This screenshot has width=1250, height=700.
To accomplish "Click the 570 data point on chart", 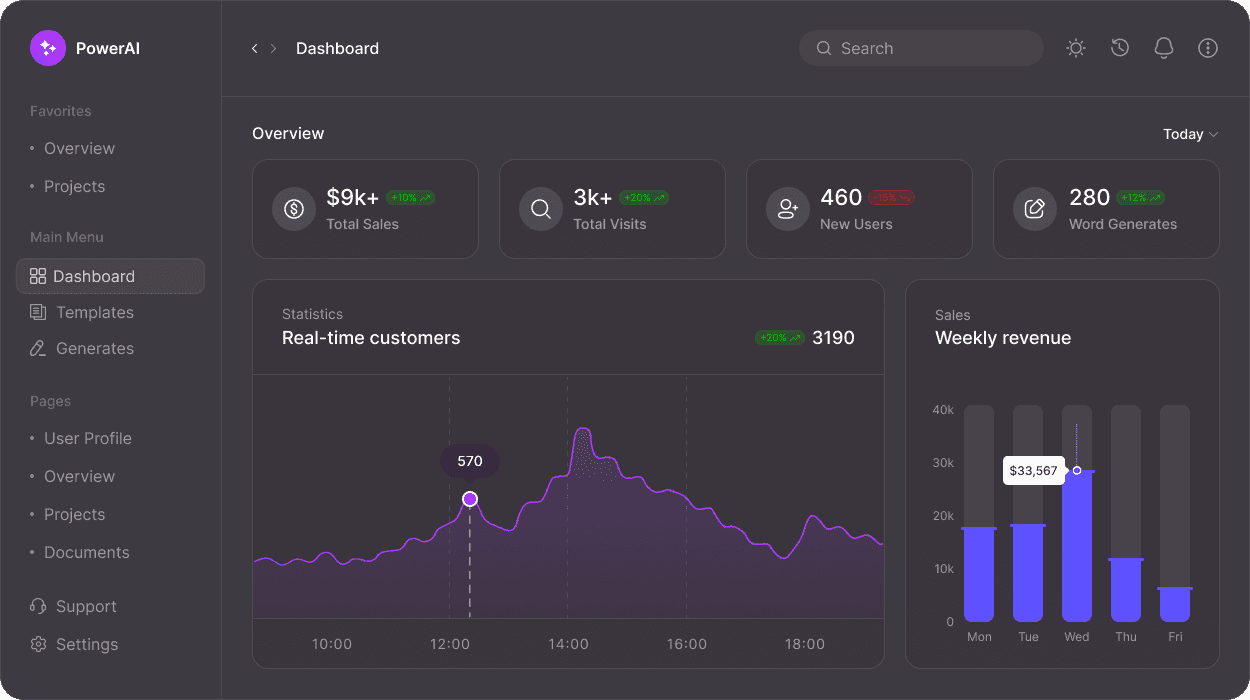I will point(470,499).
